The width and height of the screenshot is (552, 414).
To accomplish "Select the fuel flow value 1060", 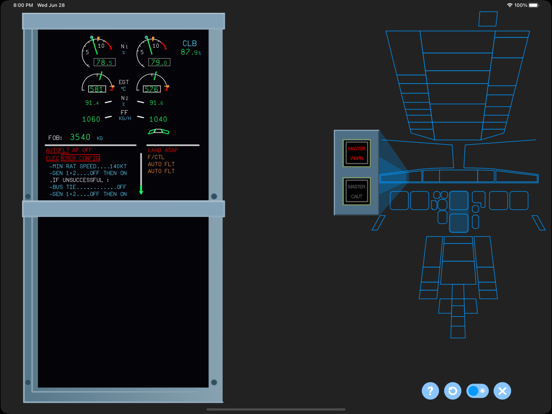I will (x=91, y=119).
